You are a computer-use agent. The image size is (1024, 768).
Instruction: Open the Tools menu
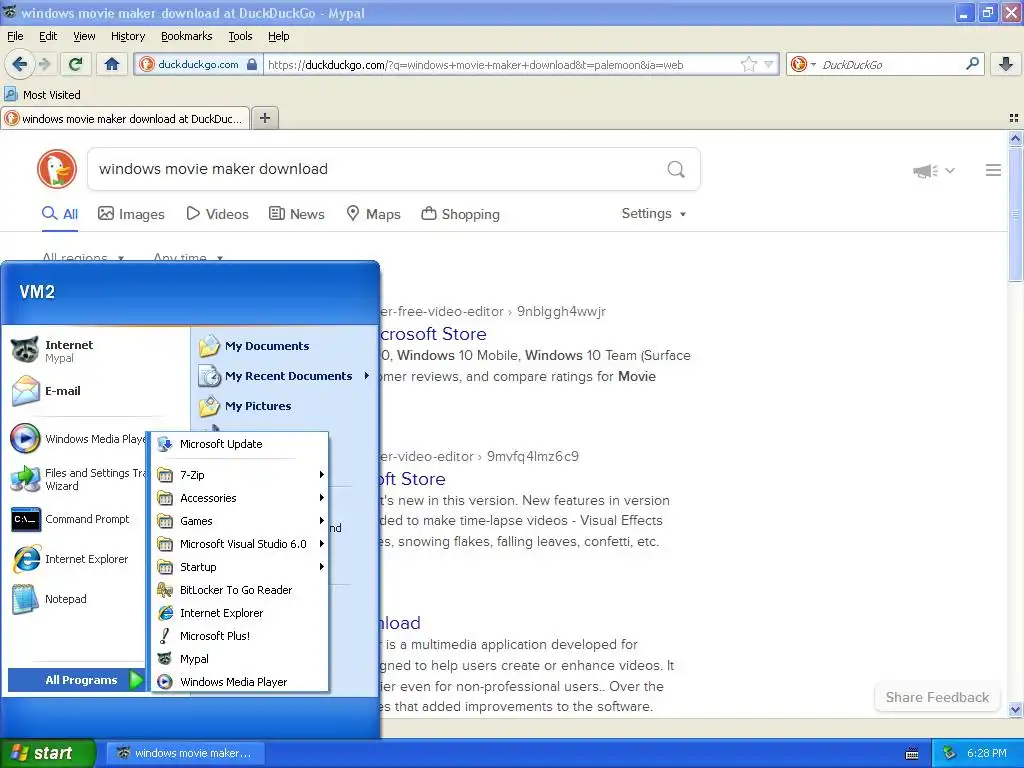click(240, 36)
